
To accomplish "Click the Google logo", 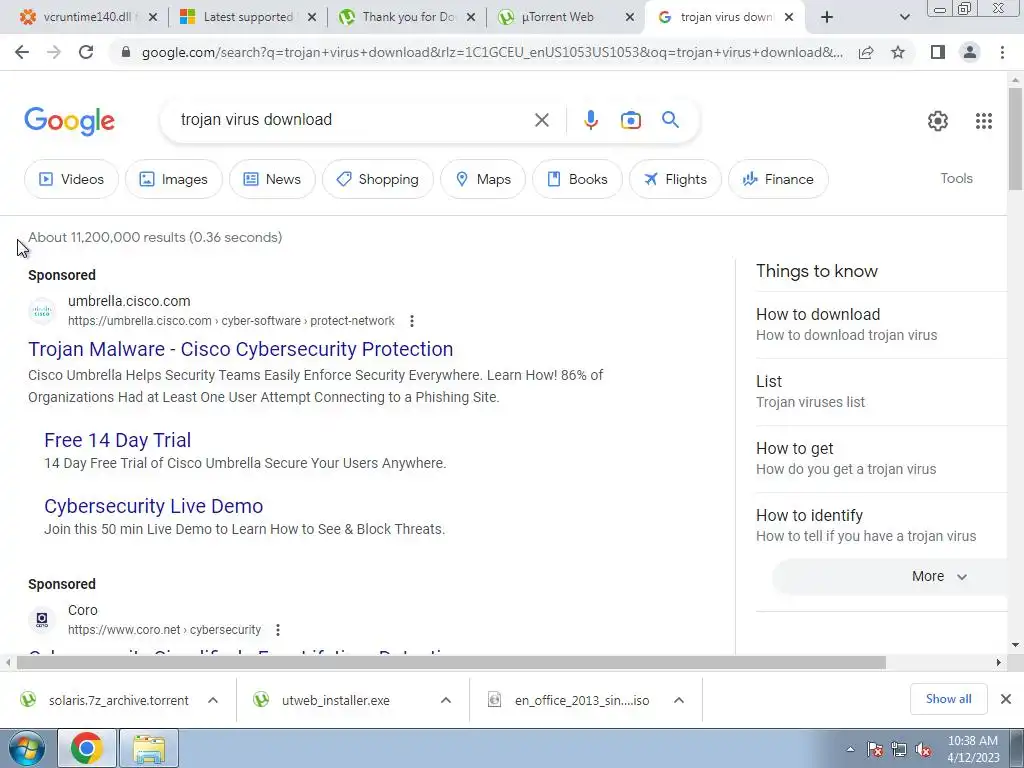I will [x=69, y=121].
